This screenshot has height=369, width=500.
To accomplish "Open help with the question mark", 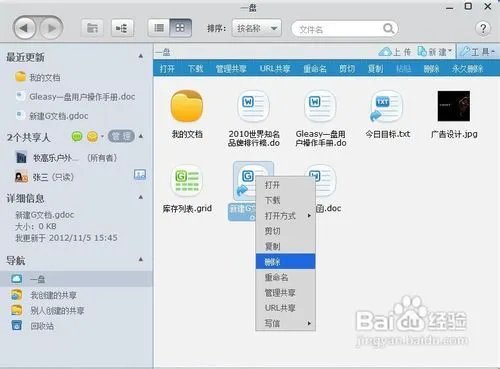I will (x=483, y=28).
